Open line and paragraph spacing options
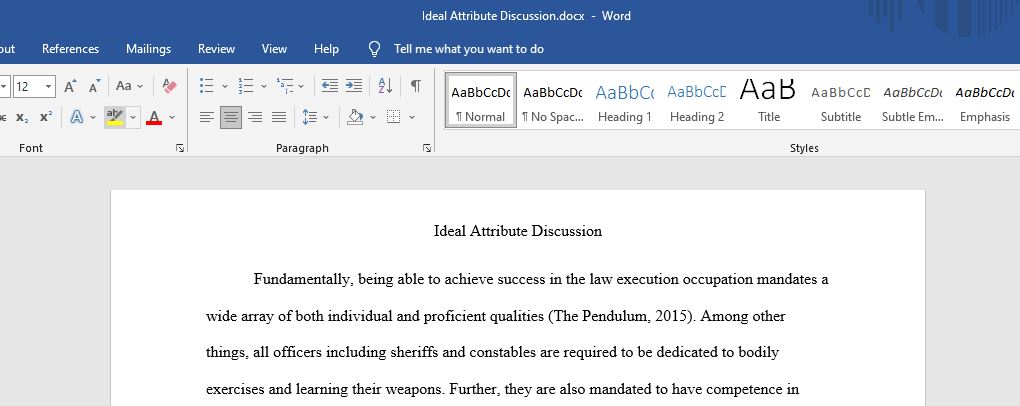 click(x=310, y=117)
